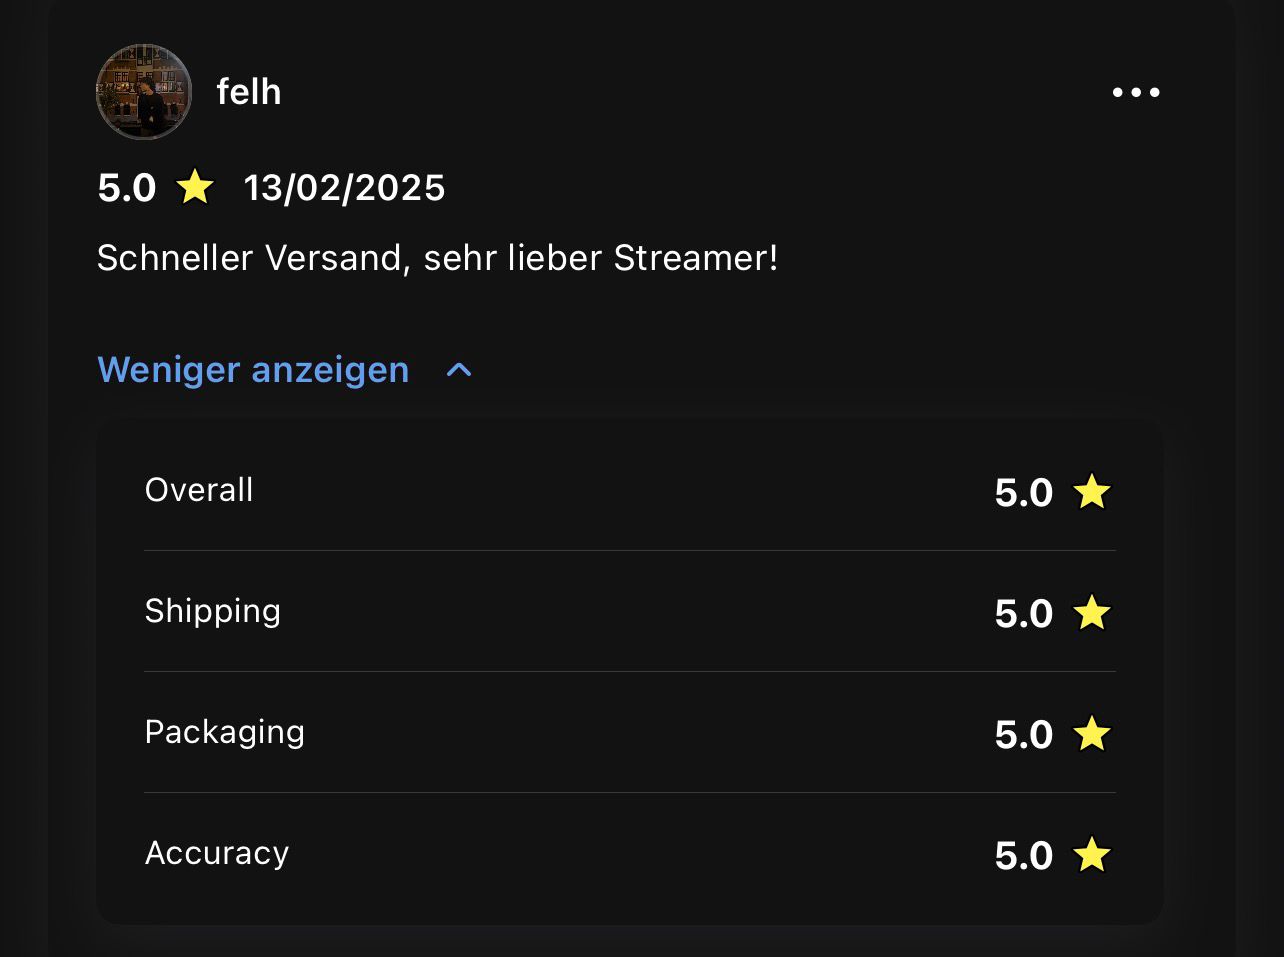Viewport: 1284px width, 957px height.
Task: Click the Packaging rating star
Action: pyautogui.click(x=1091, y=734)
